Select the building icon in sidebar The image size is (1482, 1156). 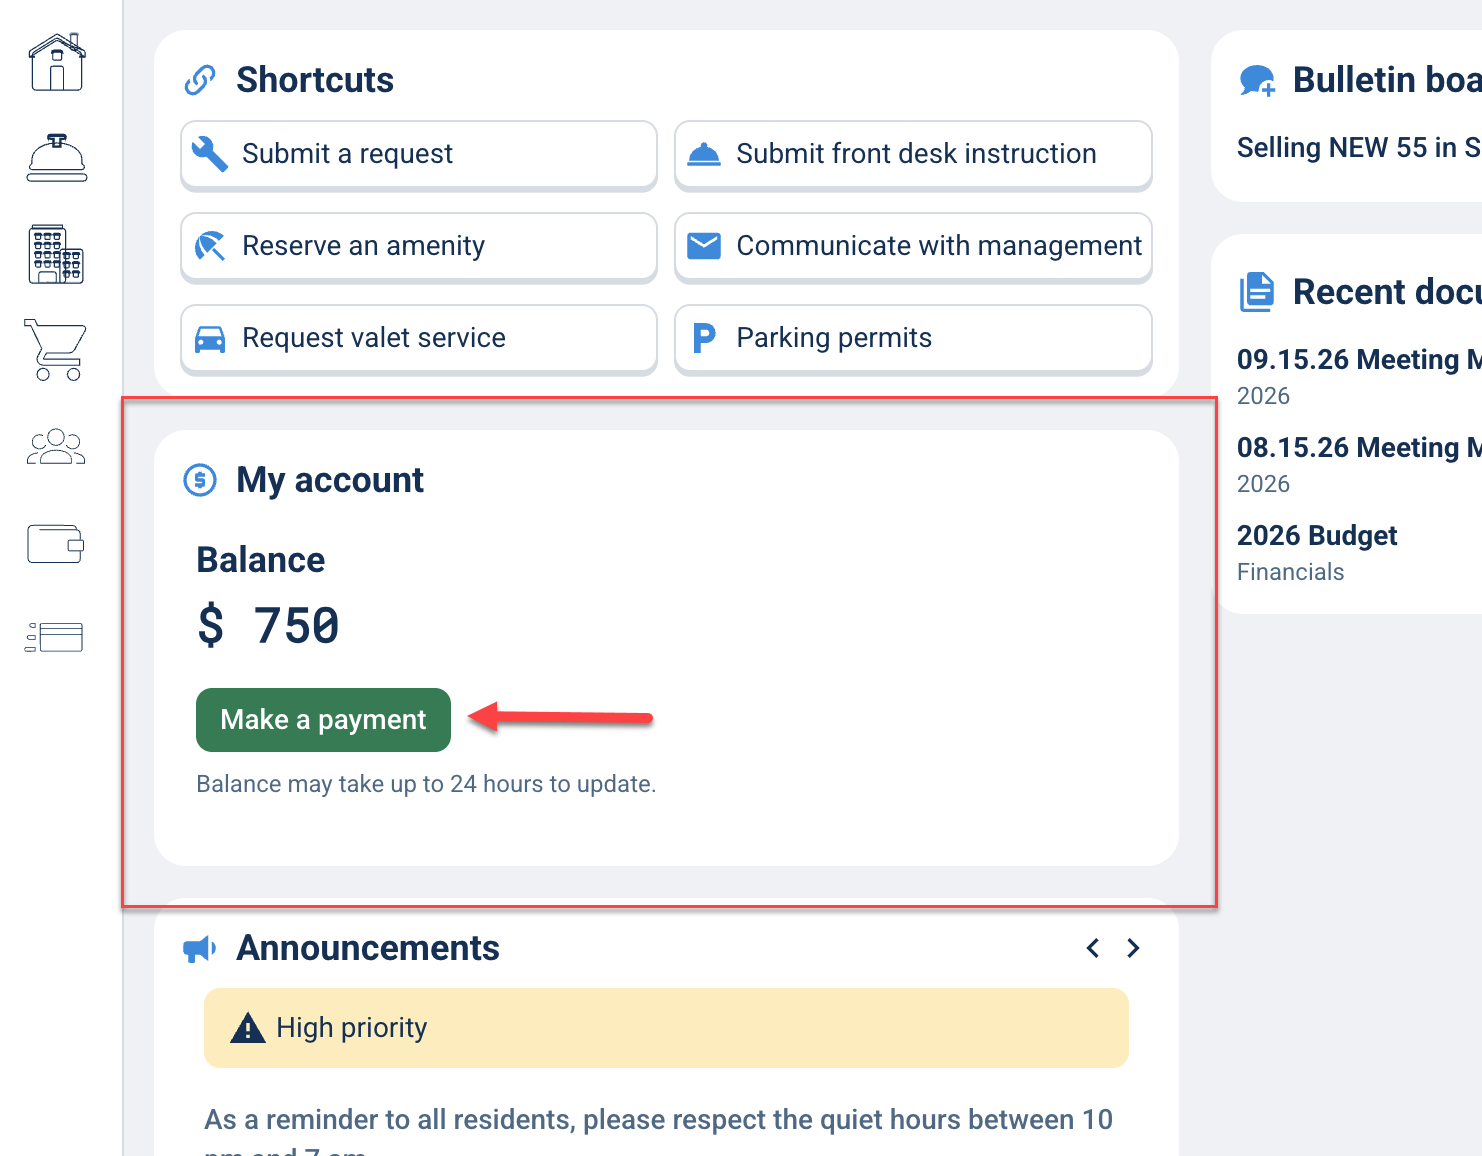[x=56, y=254]
